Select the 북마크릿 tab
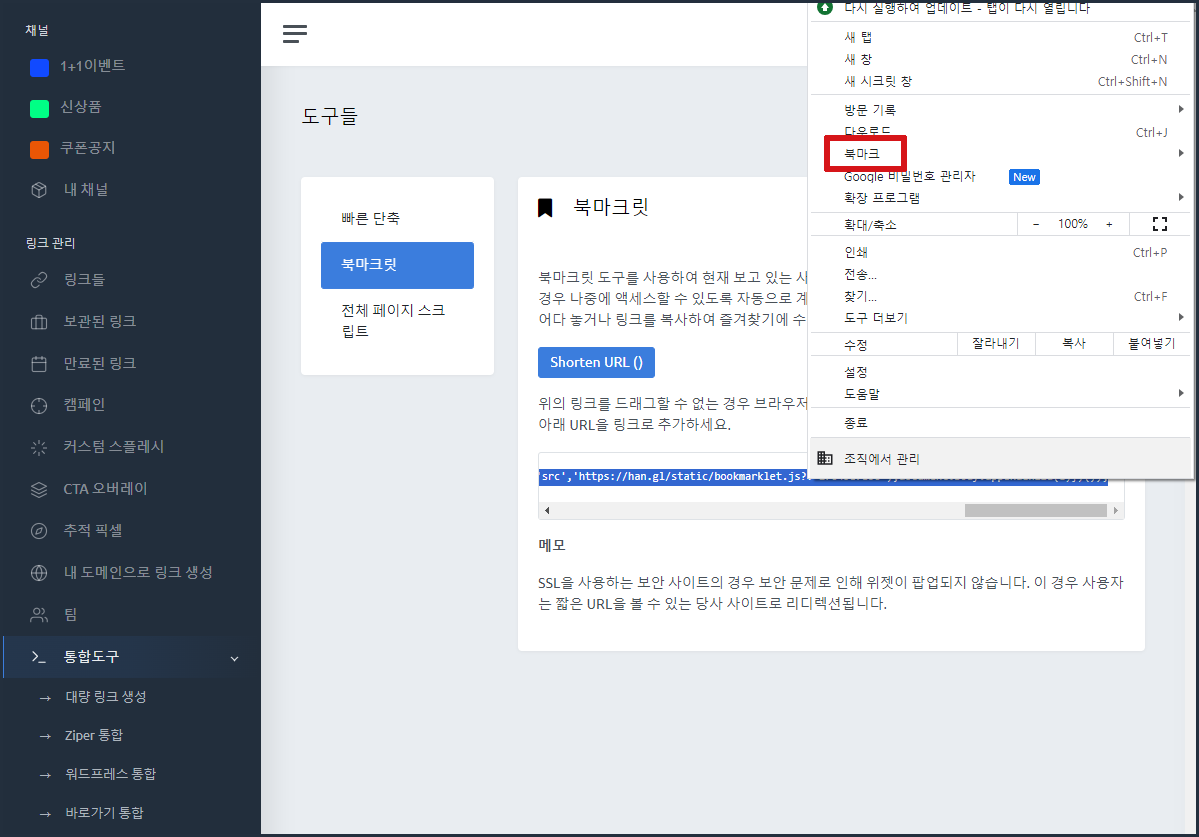The height and width of the screenshot is (837, 1199). (398, 265)
